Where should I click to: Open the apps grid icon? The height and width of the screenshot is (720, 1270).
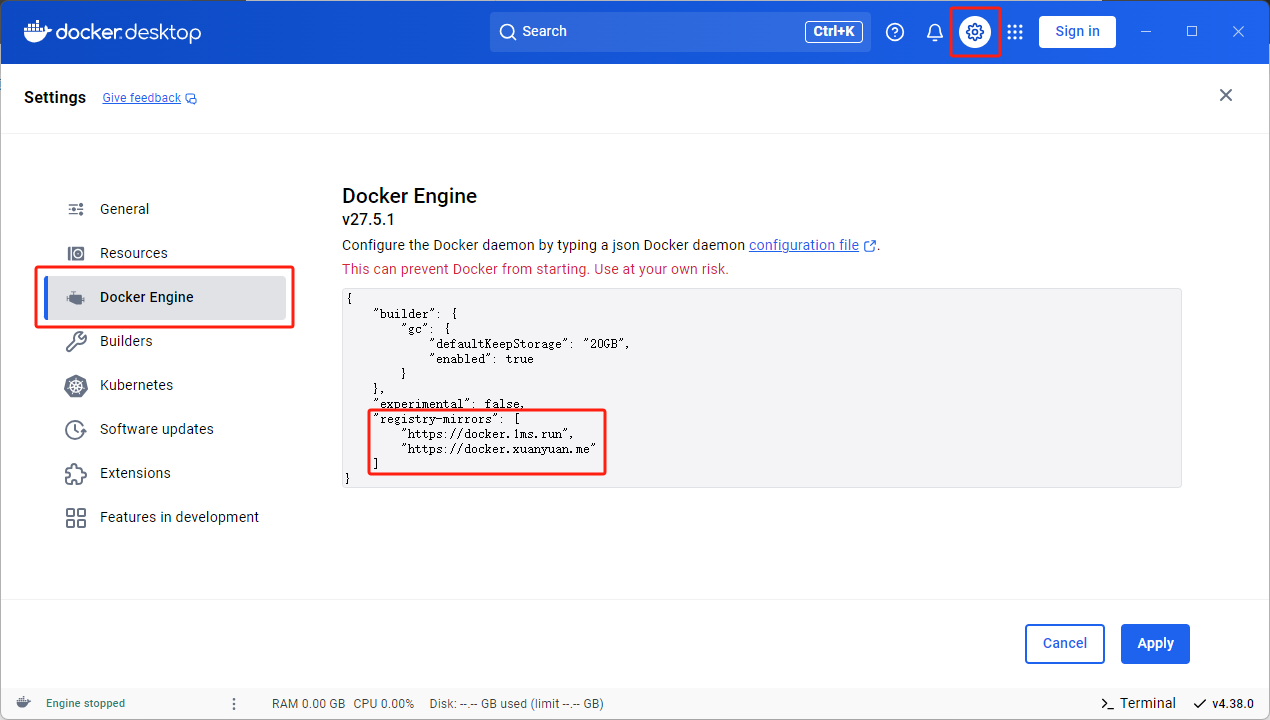click(1015, 32)
